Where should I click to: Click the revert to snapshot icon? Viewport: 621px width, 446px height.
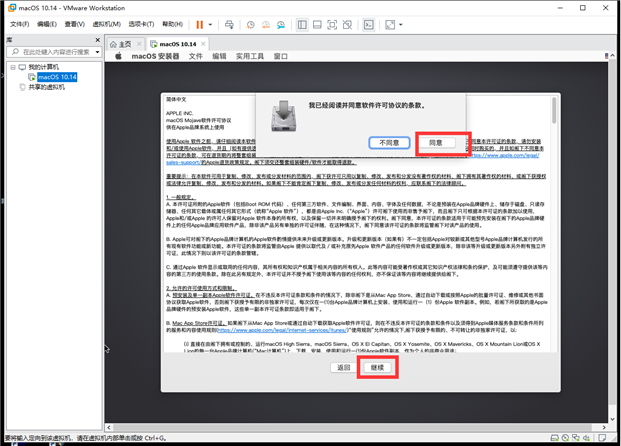coord(266,25)
